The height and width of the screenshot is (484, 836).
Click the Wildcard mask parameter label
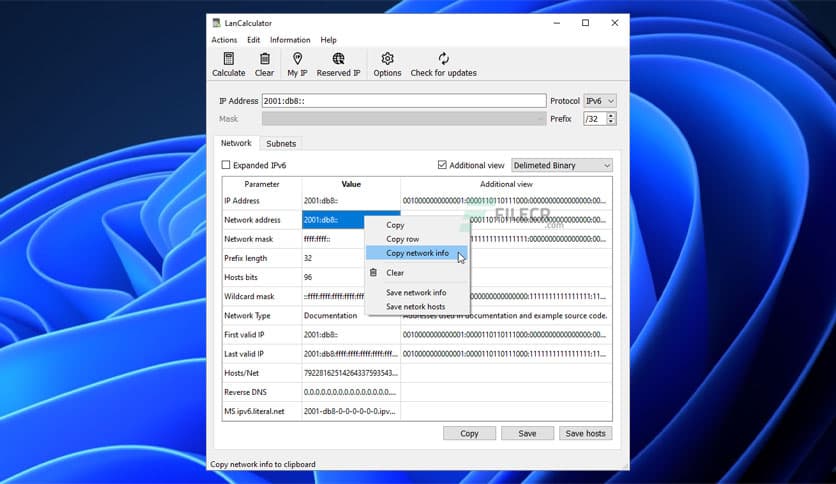point(249,296)
